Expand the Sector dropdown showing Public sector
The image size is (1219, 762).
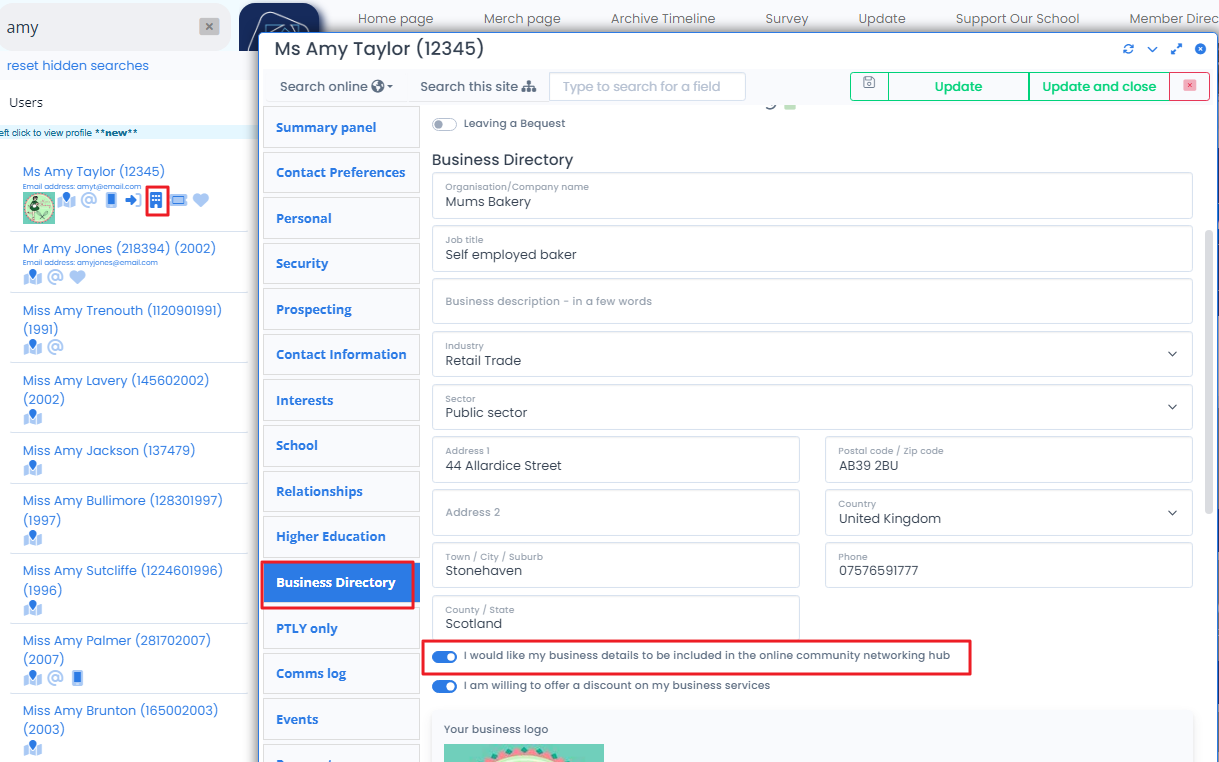pyautogui.click(x=812, y=407)
